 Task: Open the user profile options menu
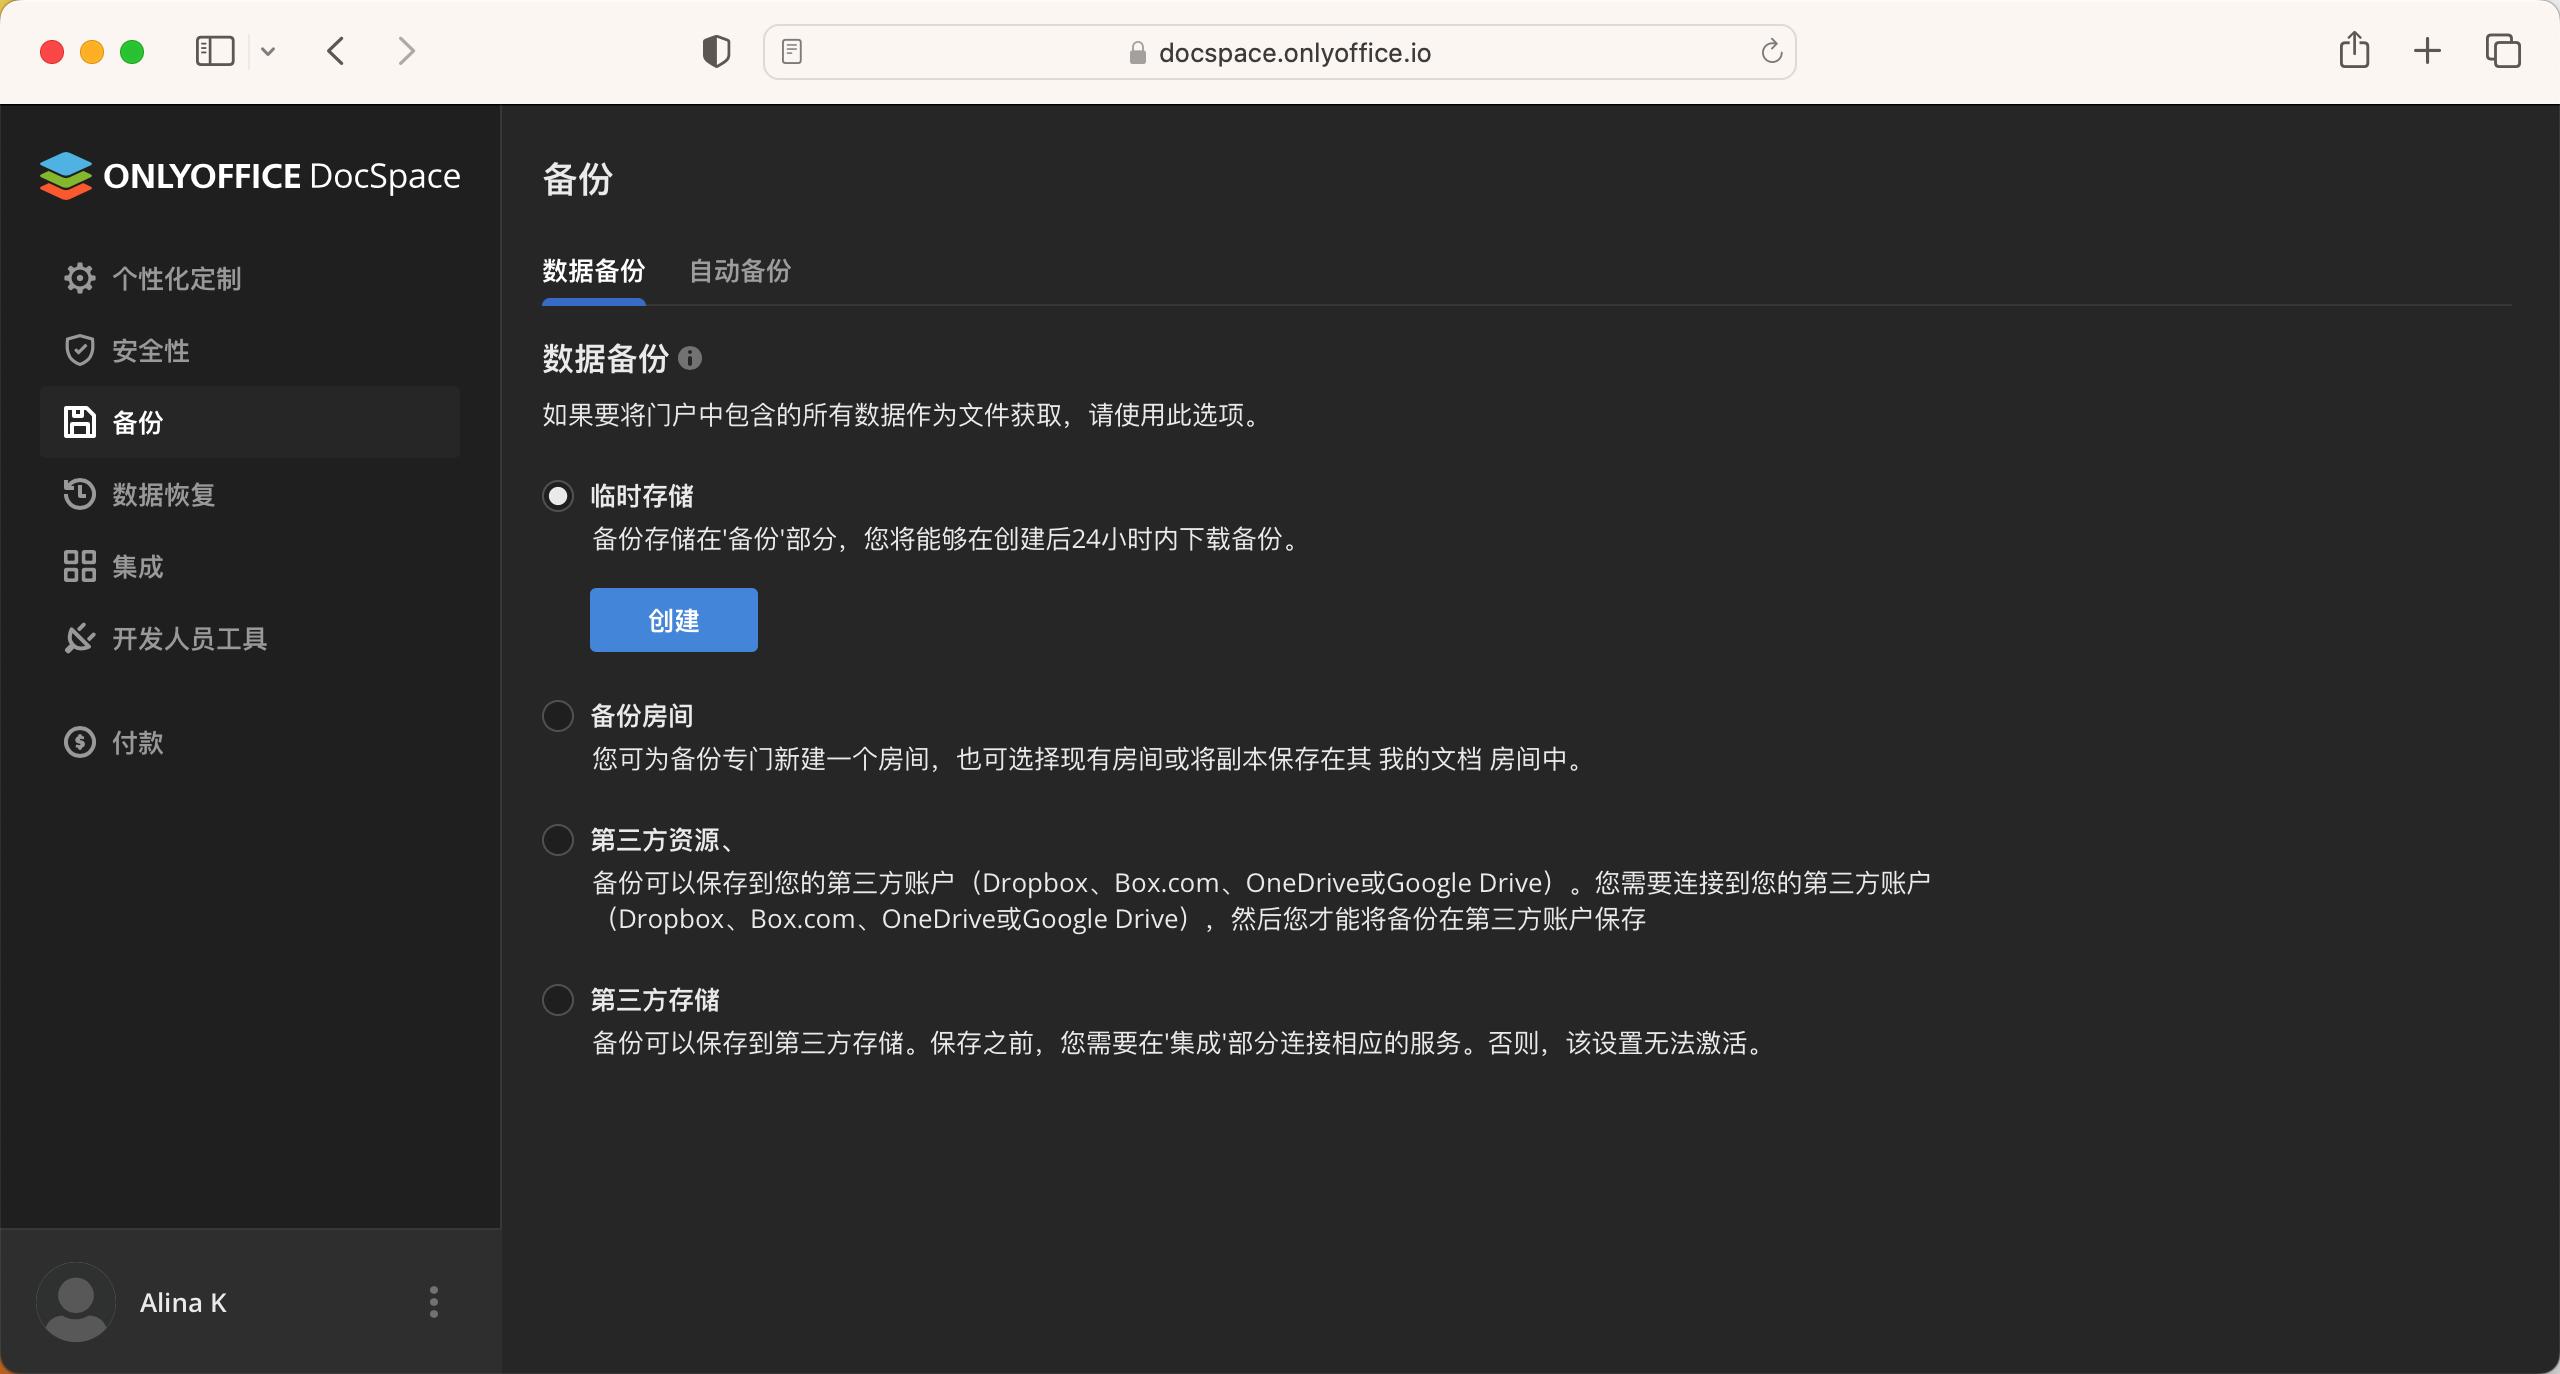tap(433, 1302)
